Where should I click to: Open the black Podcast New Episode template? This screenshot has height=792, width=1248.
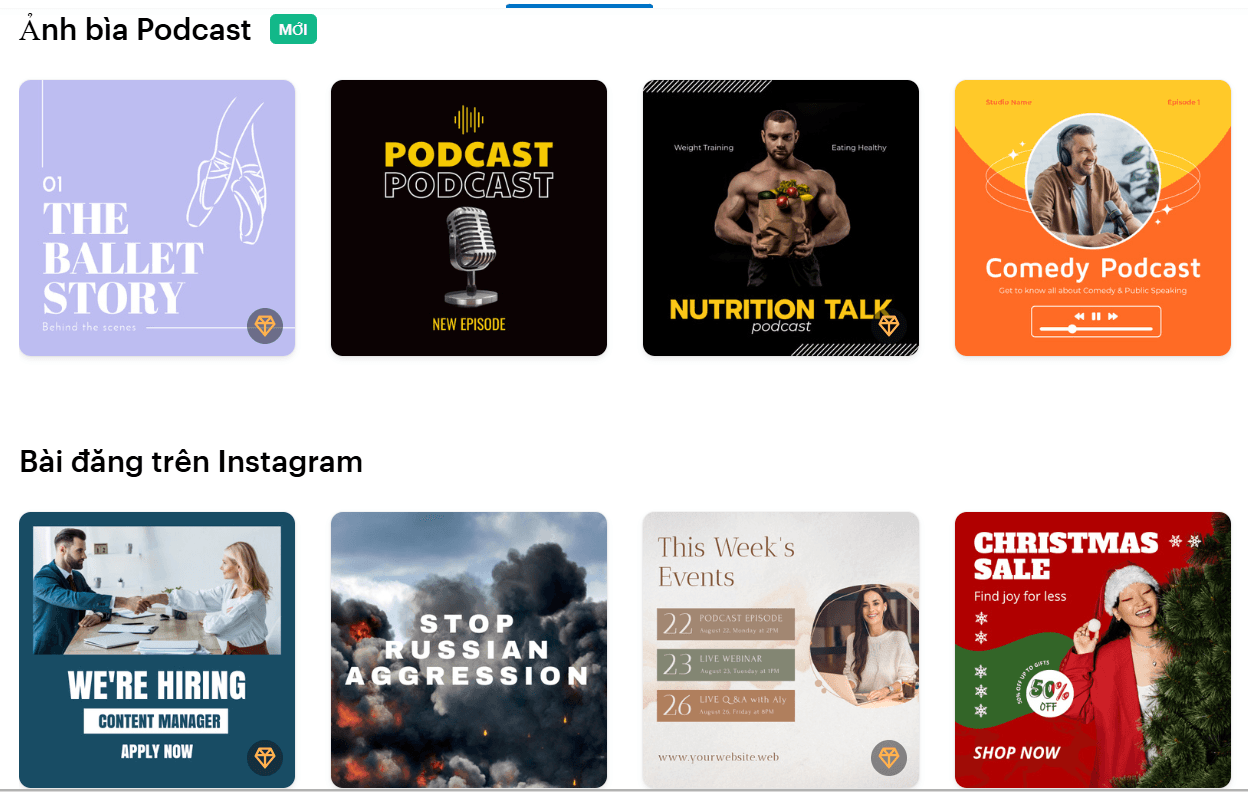(469, 218)
